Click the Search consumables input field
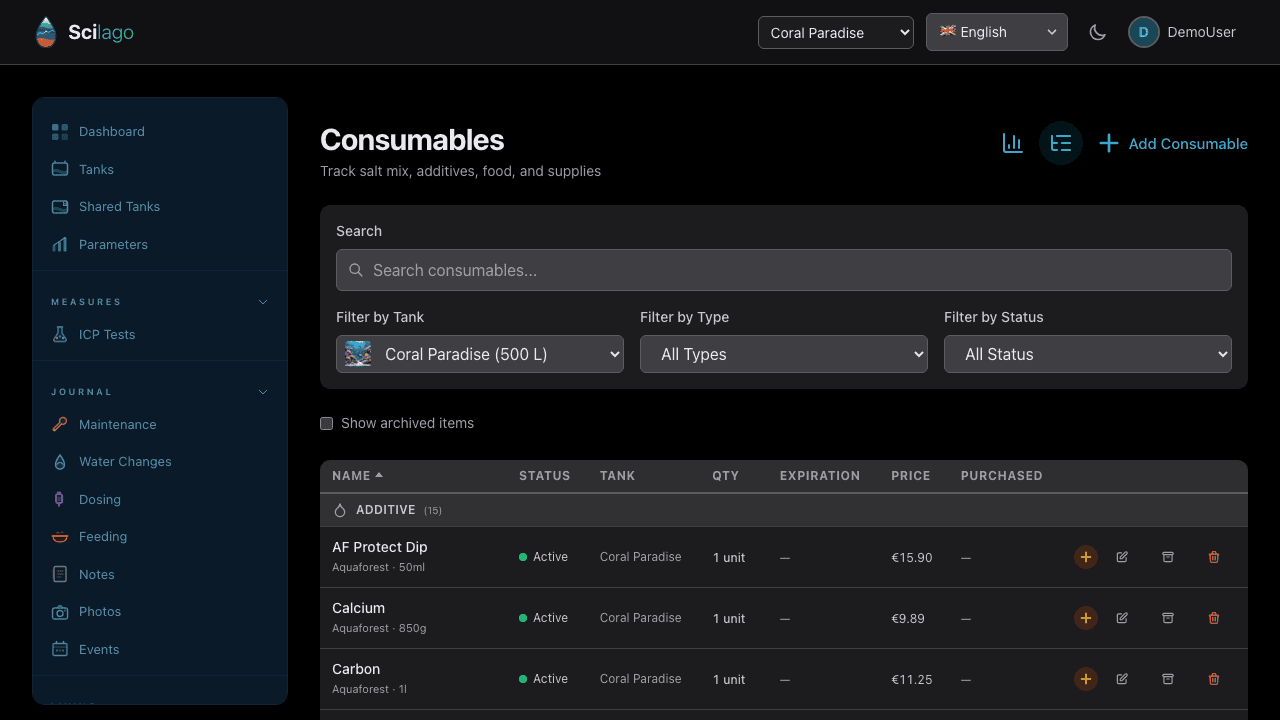The image size is (1280, 720). pos(784,270)
